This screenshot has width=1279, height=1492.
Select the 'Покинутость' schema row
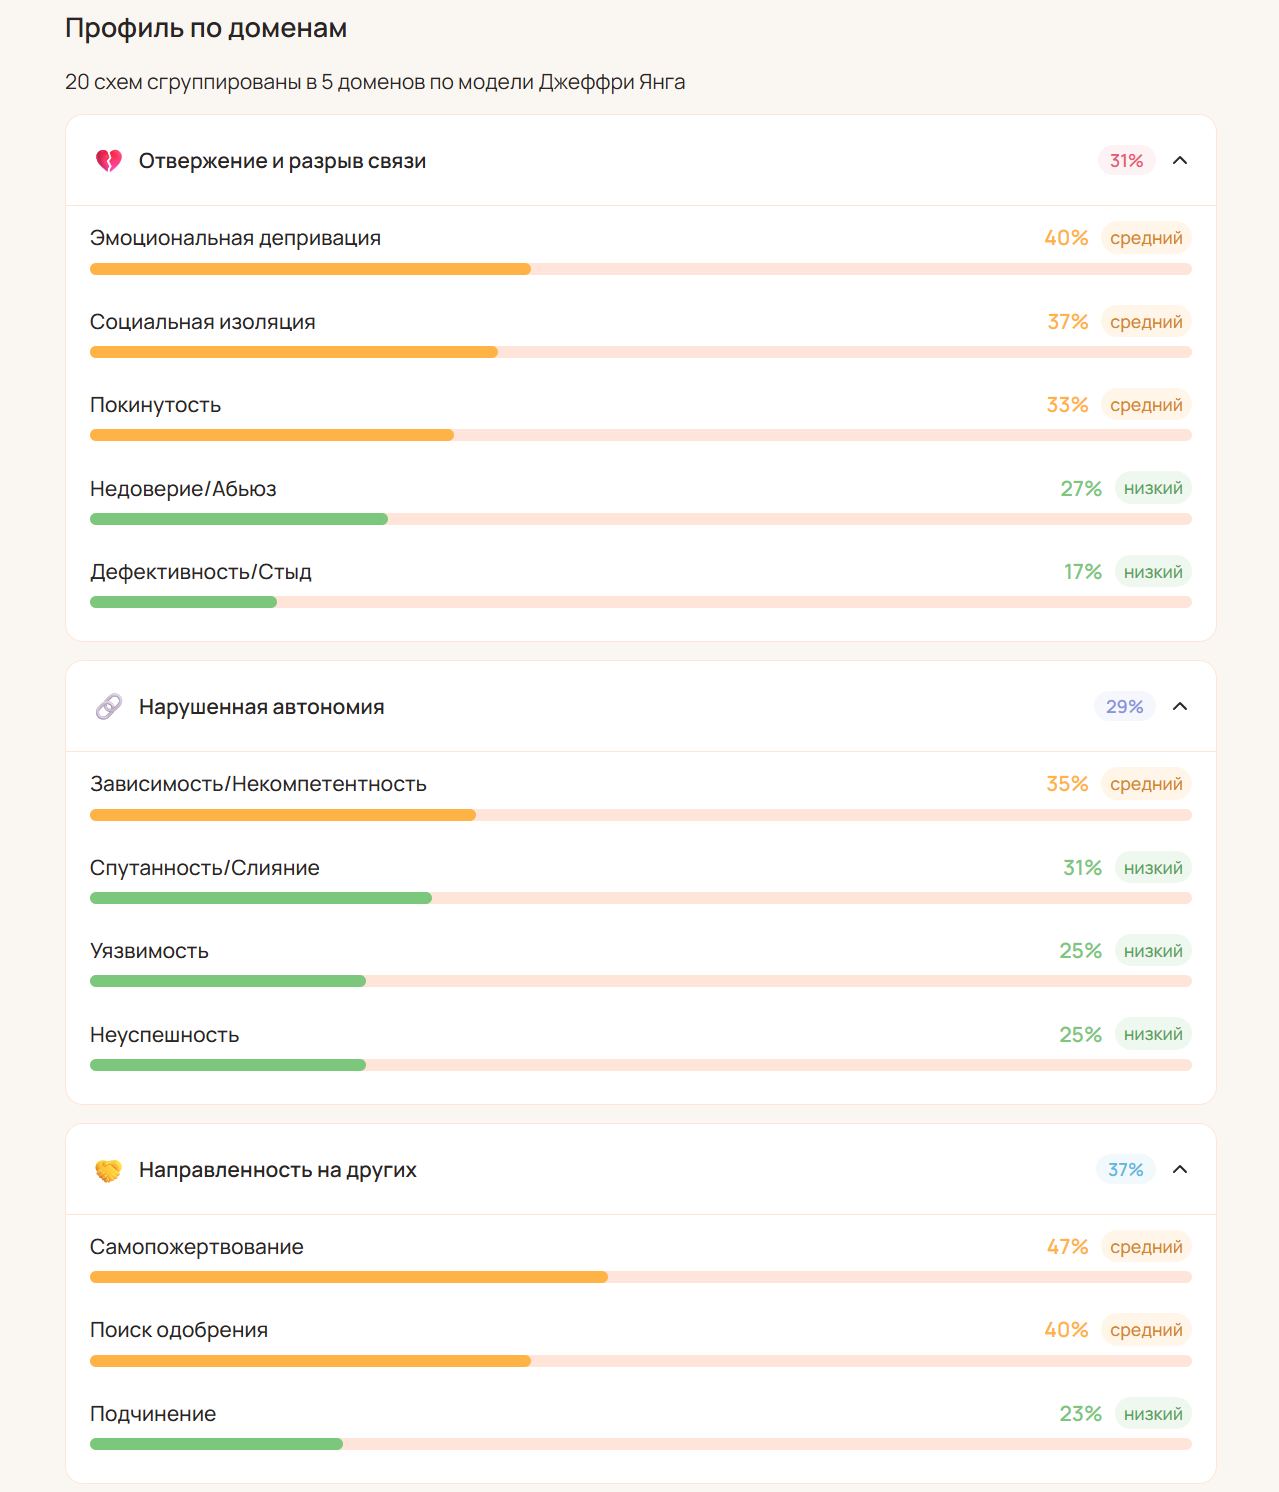[155, 405]
